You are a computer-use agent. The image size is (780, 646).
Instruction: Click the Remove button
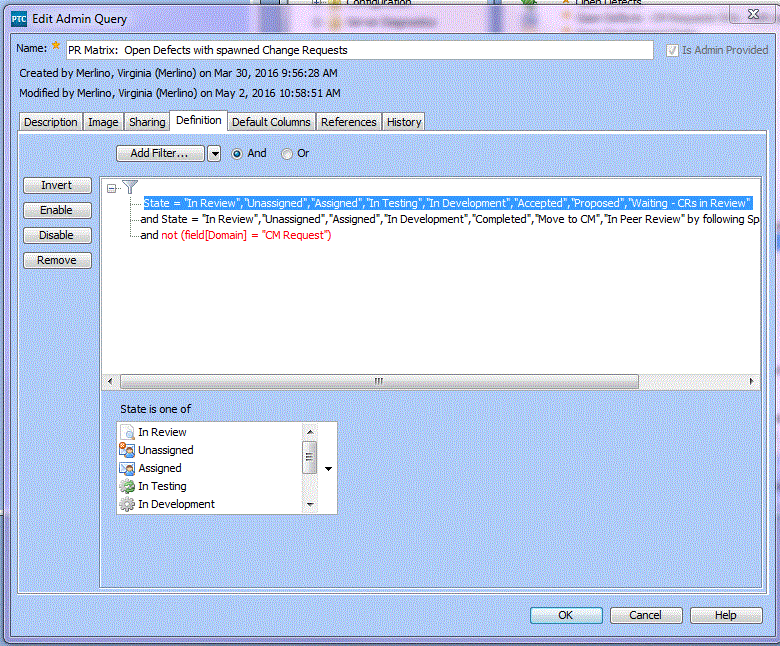[57, 261]
